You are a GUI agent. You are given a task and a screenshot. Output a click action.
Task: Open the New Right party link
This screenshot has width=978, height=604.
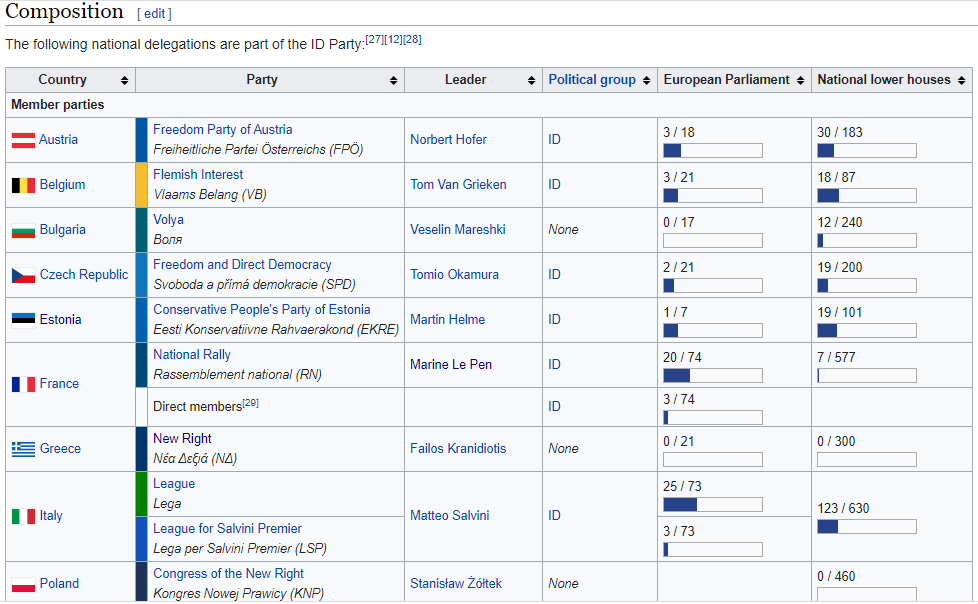[182, 439]
